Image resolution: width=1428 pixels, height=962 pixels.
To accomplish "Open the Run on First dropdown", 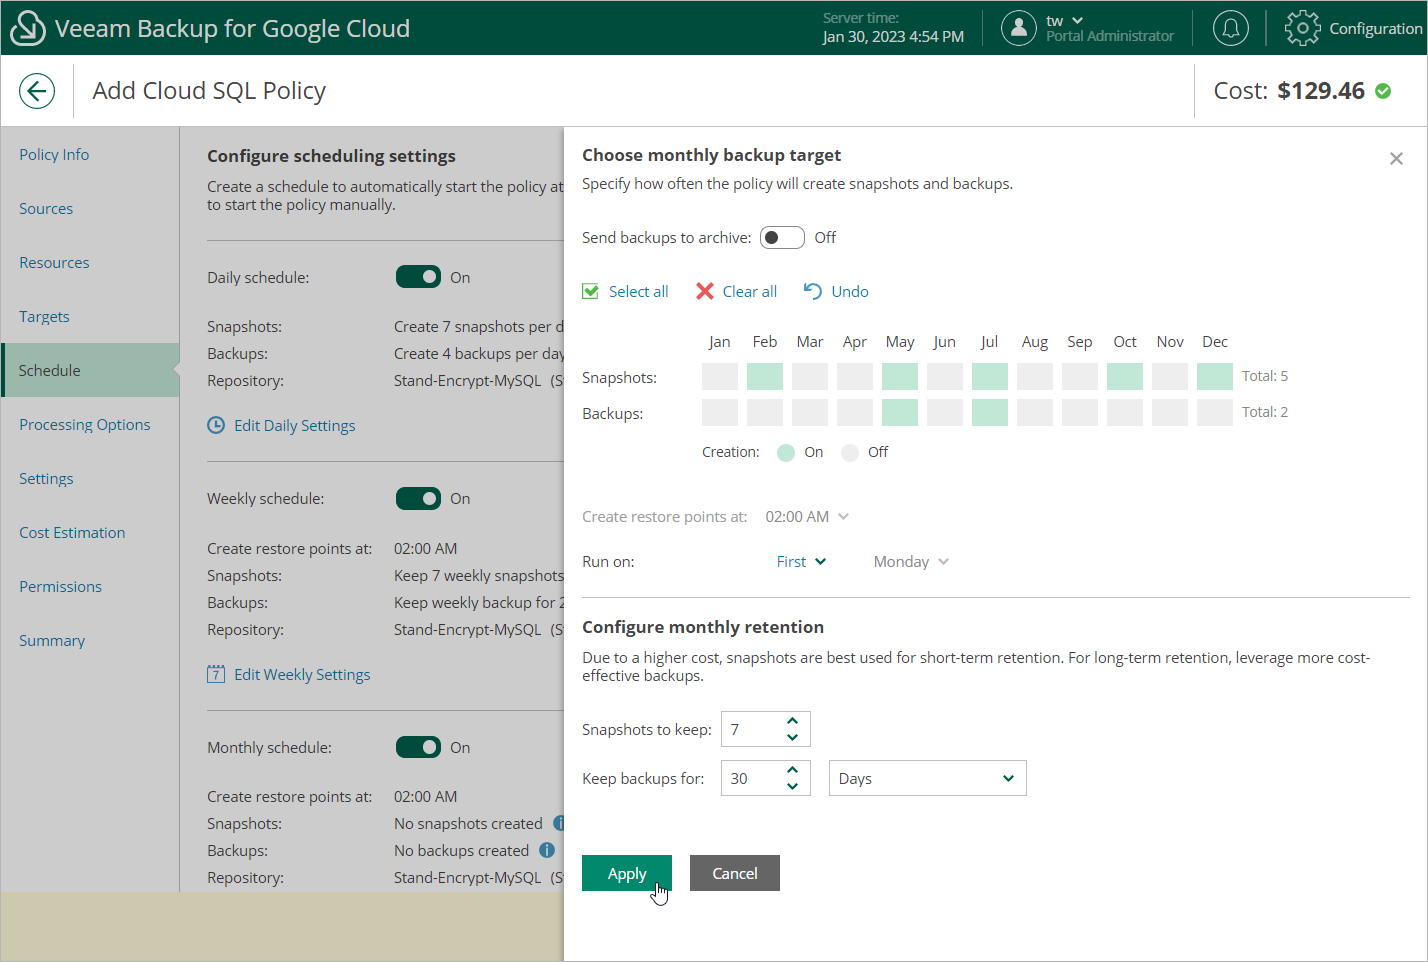I will tap(801, 562).
